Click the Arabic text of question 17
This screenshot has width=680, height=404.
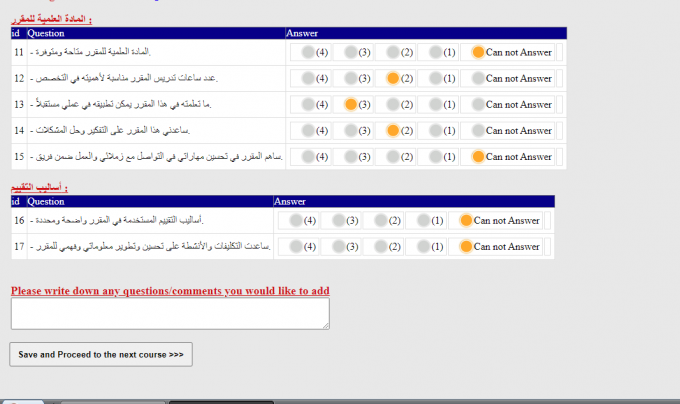(x=150, y=247)
